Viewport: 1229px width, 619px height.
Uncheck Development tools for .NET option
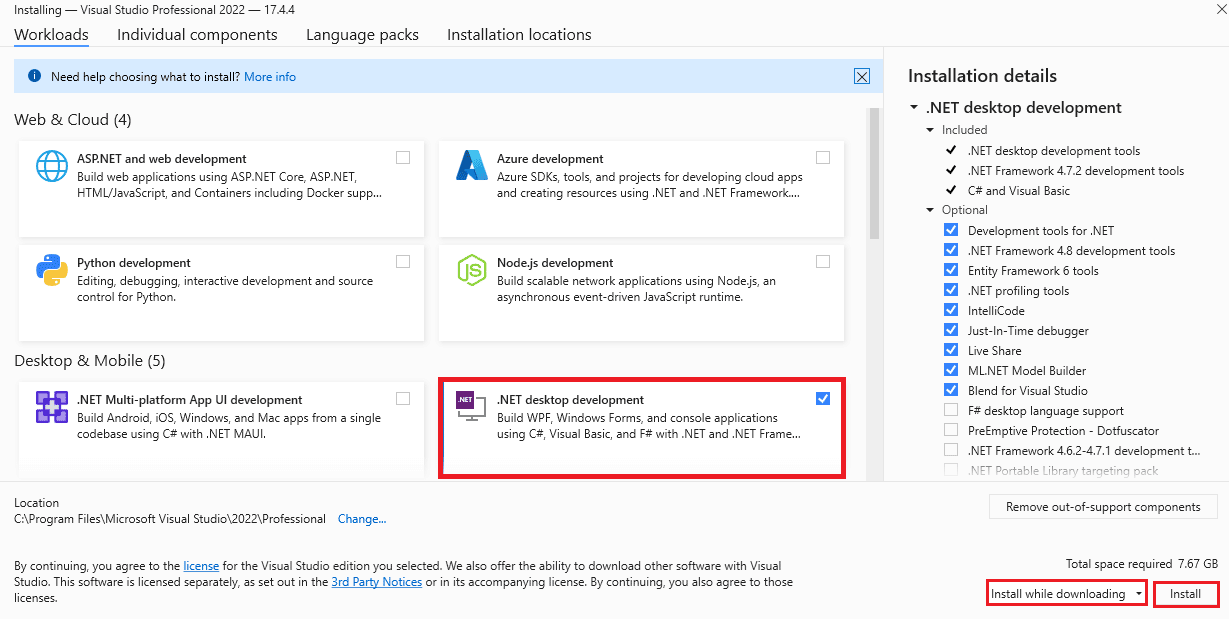coord(951,230)
